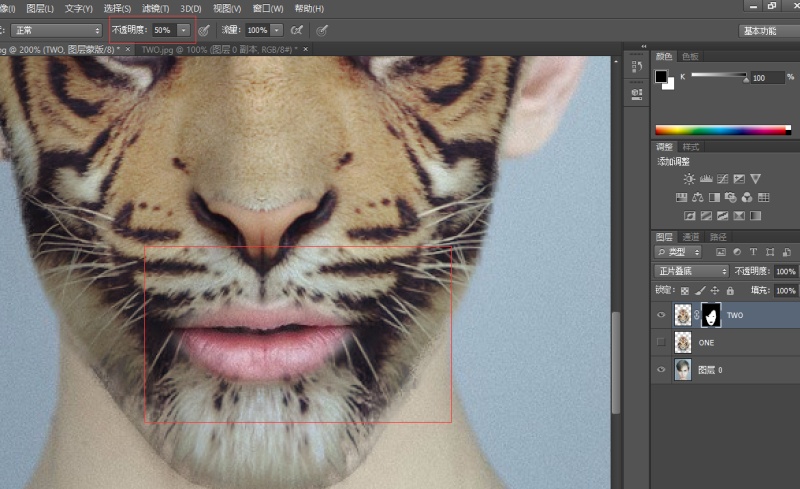This screenshot has height=489, width=800.
Task: Filter layers by text layer type
Action: coord(753,252)
